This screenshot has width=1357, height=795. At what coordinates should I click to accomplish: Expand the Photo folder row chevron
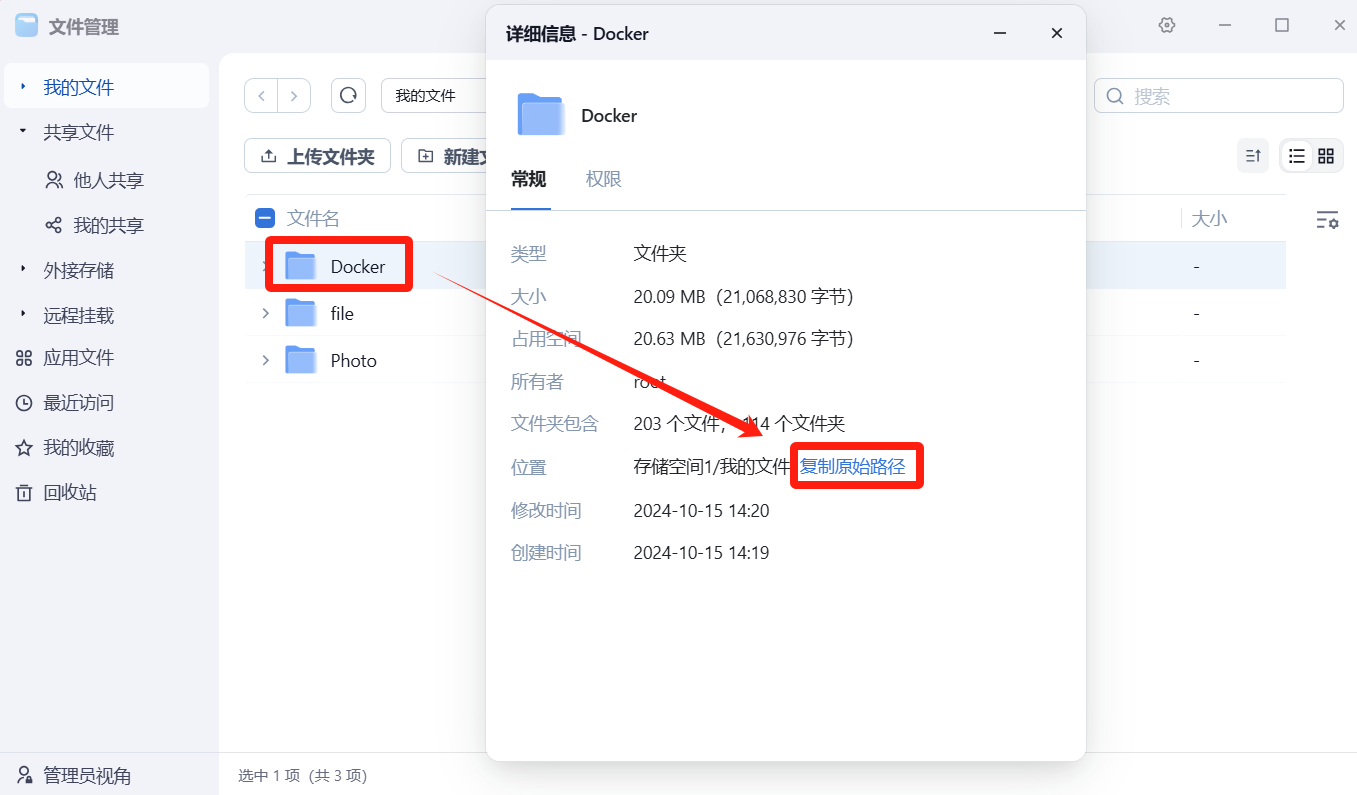pyautogui.click(x=265, y=360)
